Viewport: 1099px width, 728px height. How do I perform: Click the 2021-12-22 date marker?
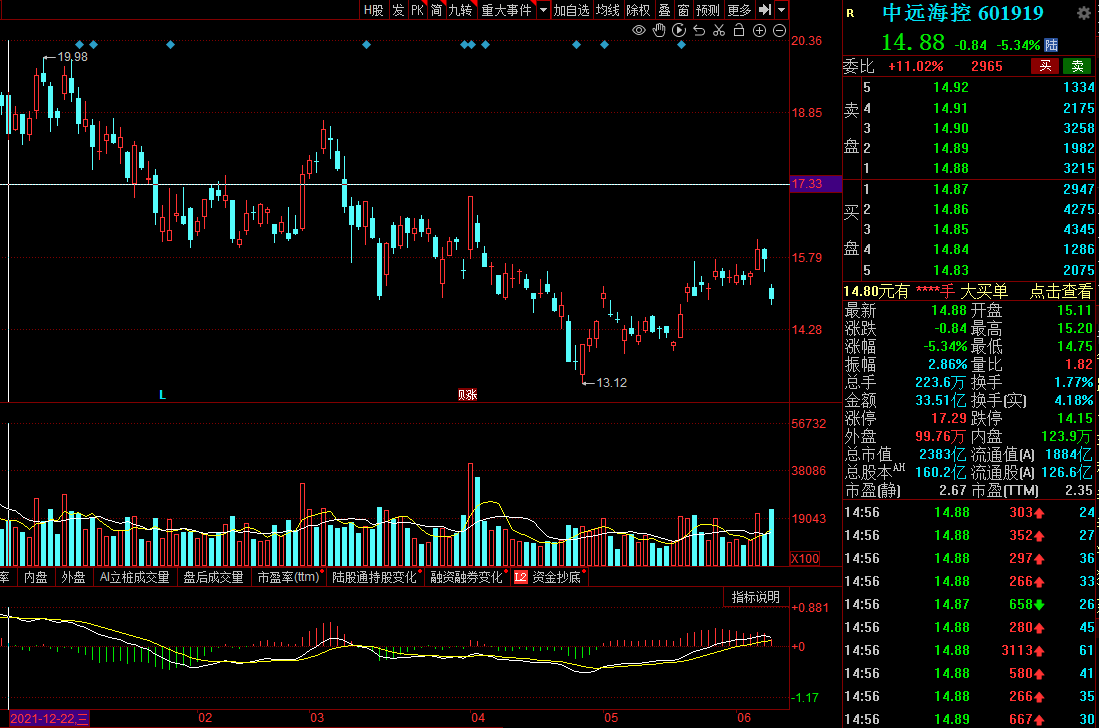pos(45,718)
